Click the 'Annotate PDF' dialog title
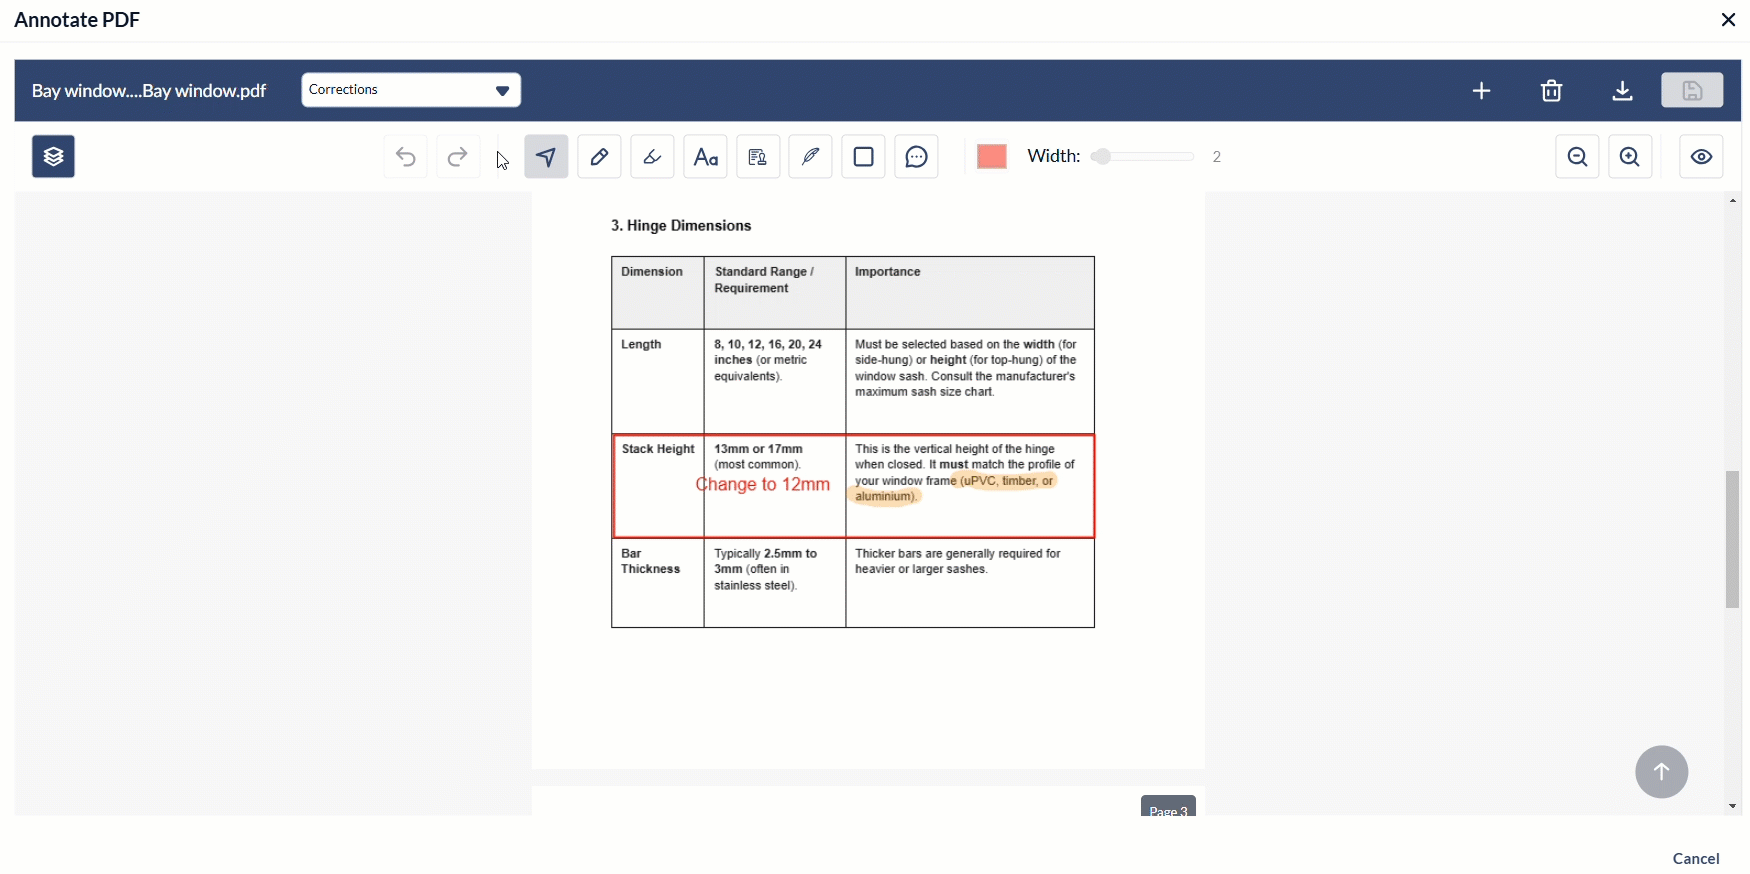1750x874 pixels. [x=77, y=20]
